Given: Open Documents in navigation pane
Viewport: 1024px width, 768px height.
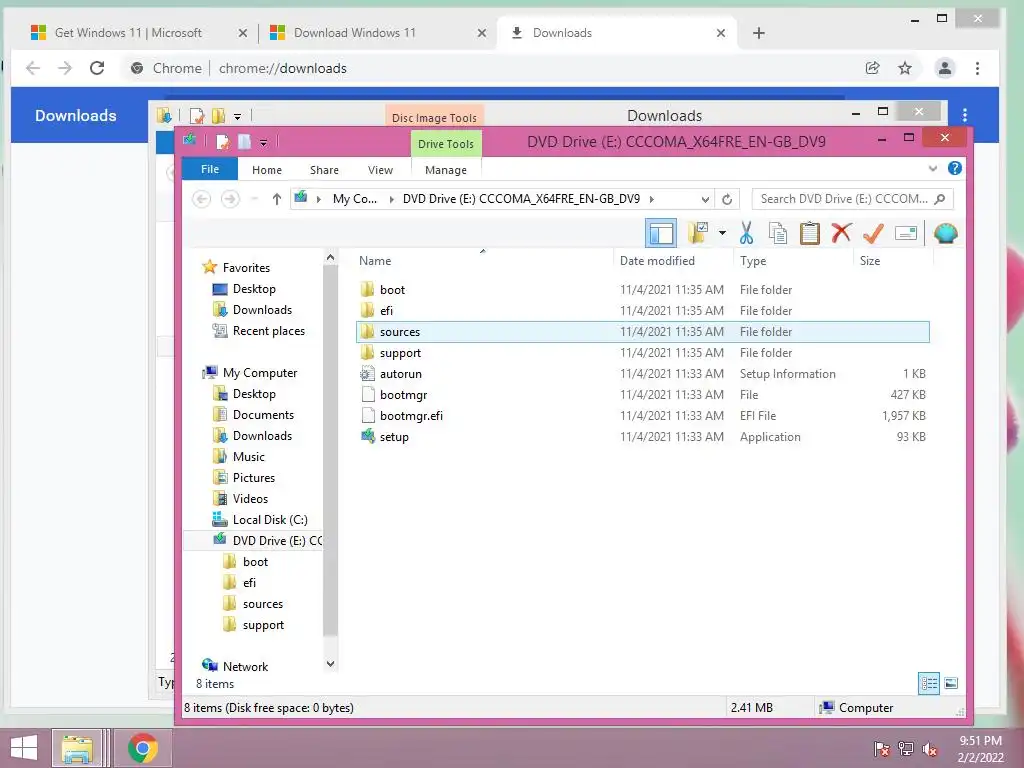Looking at the screenshot, I should point(263,415).
